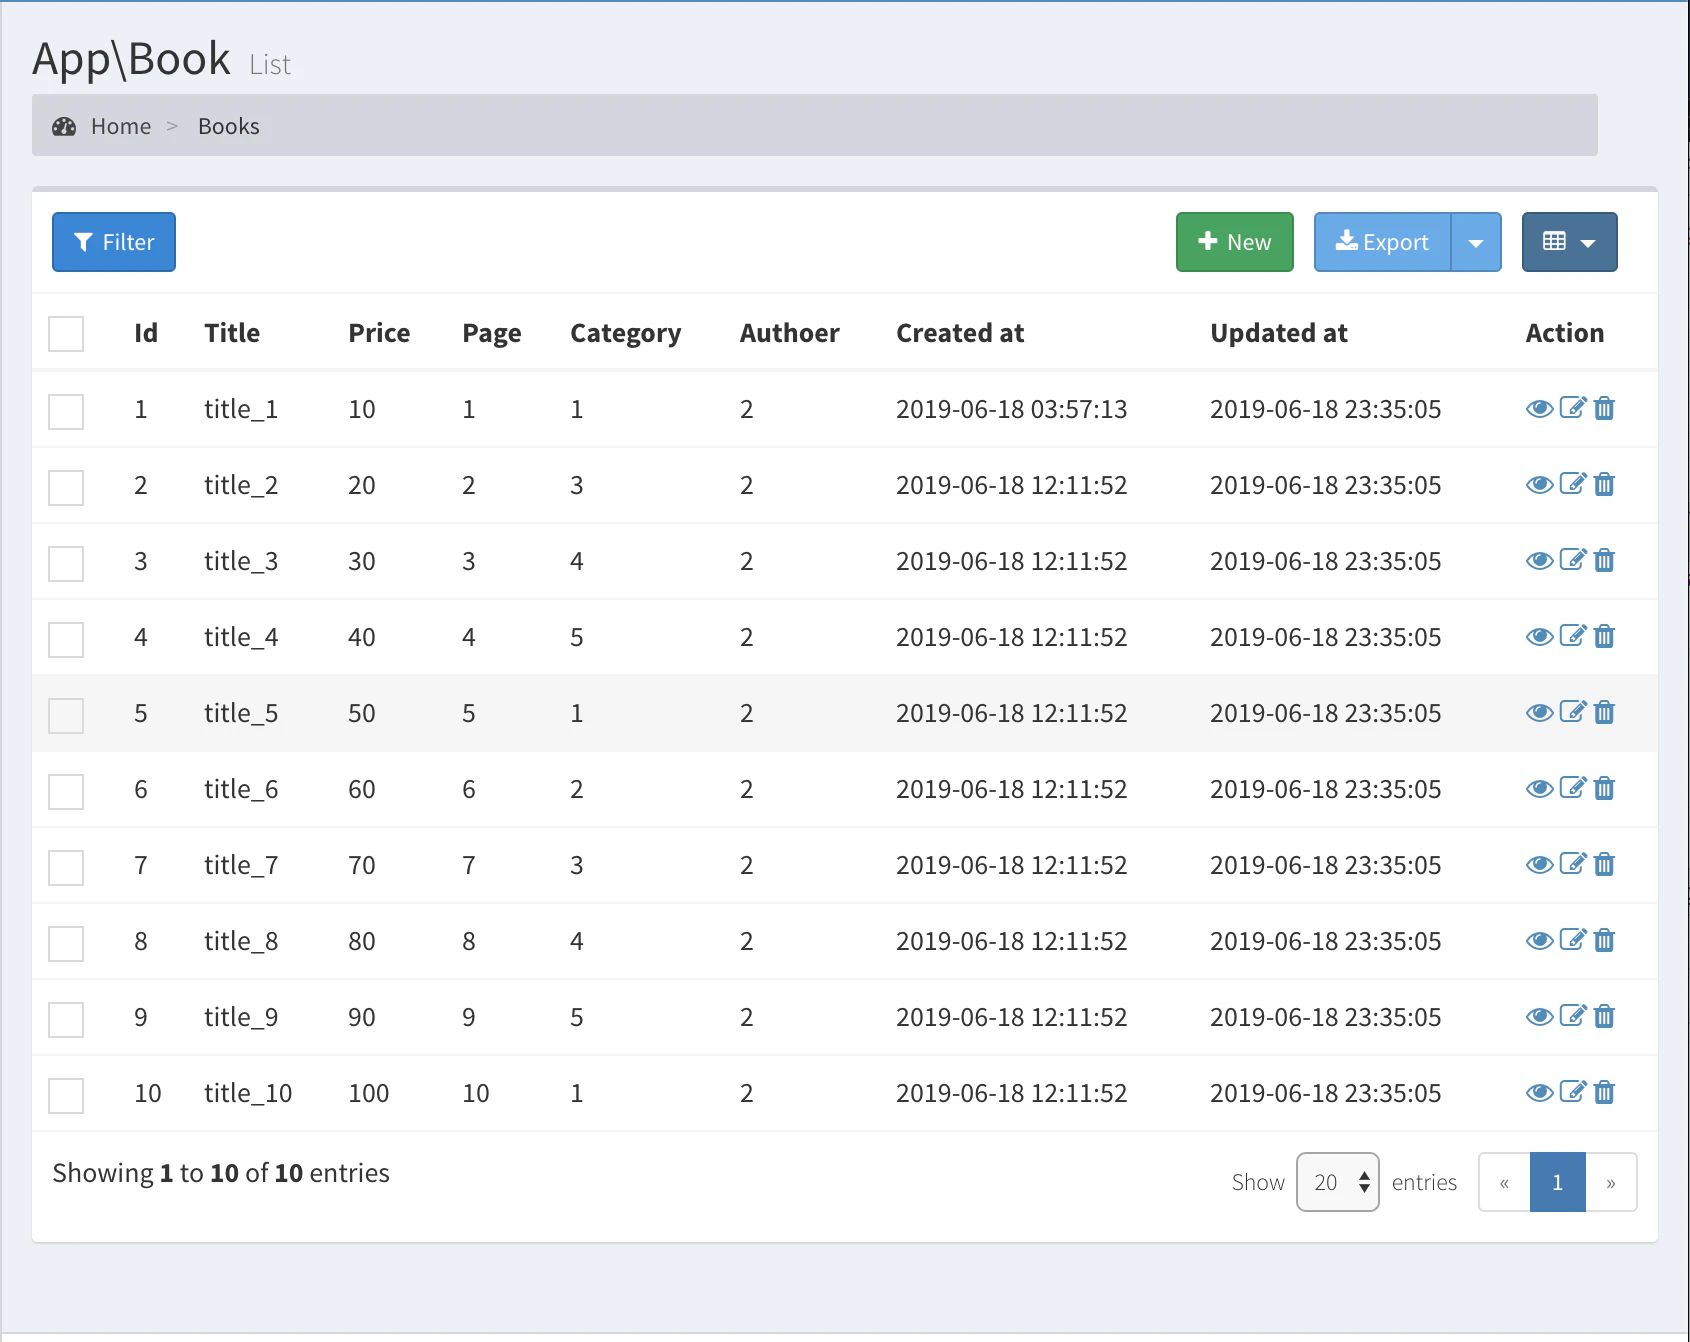Image resolution: width=1690 pixels, height=1342 pixels.
Task: Click the Books breadcrumb item
Action: (229, 126)
